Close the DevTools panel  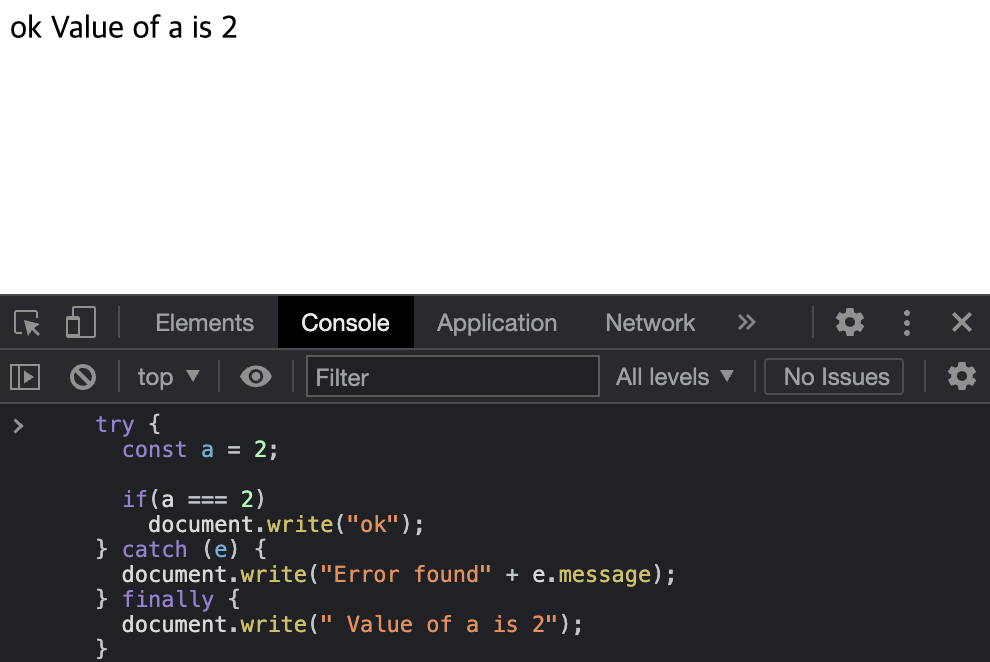tap(962, 322)
